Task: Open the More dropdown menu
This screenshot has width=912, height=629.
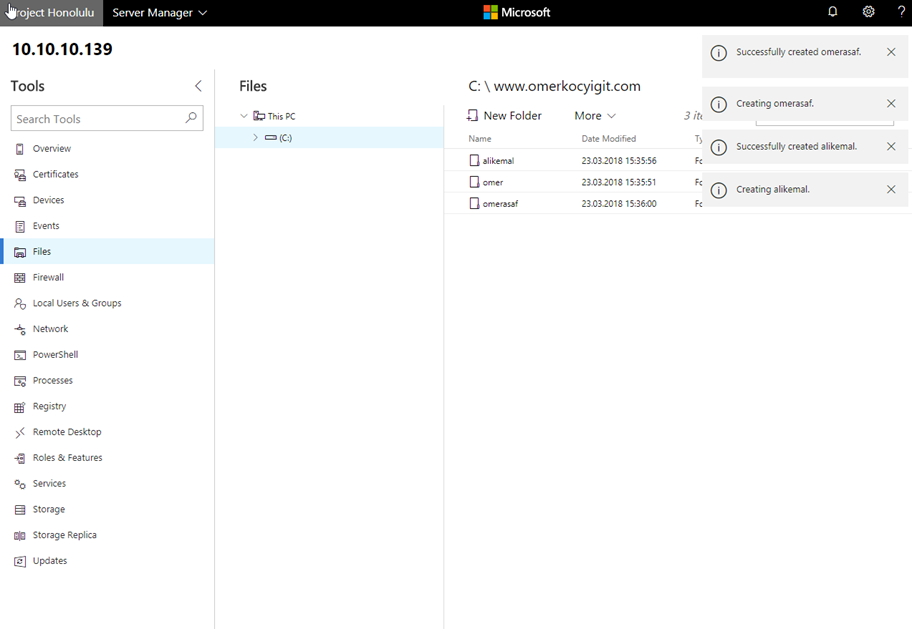Action: click(594, 116)
